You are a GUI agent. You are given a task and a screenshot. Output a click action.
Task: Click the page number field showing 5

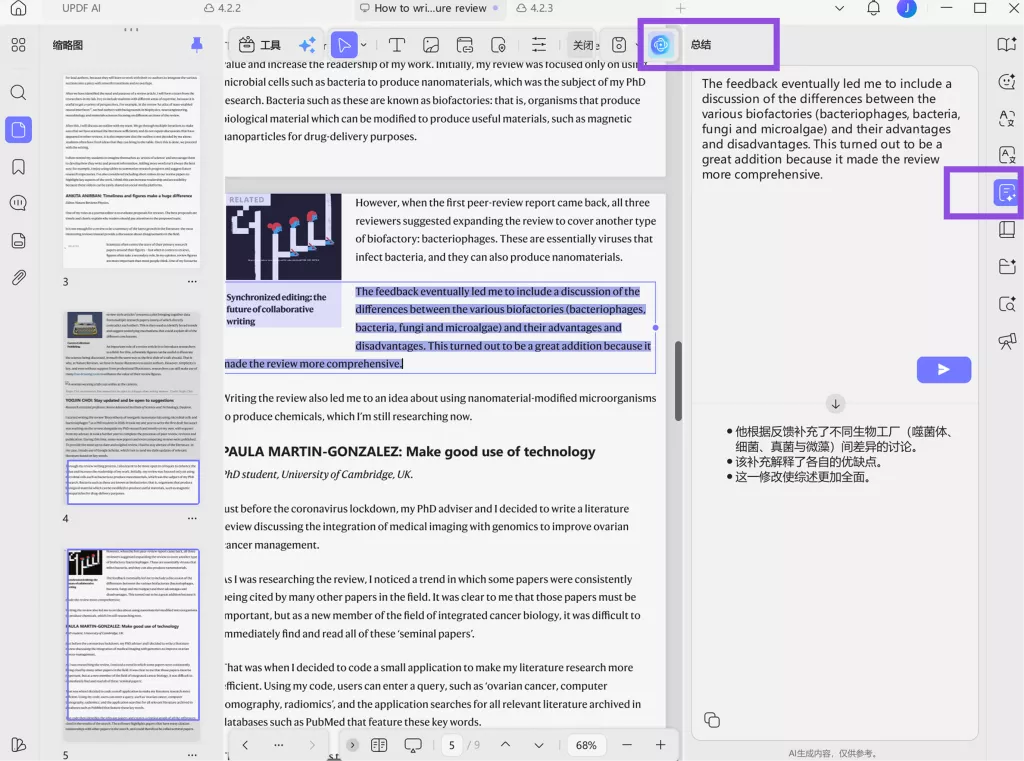pyautogui.click(x=452, y=745)
